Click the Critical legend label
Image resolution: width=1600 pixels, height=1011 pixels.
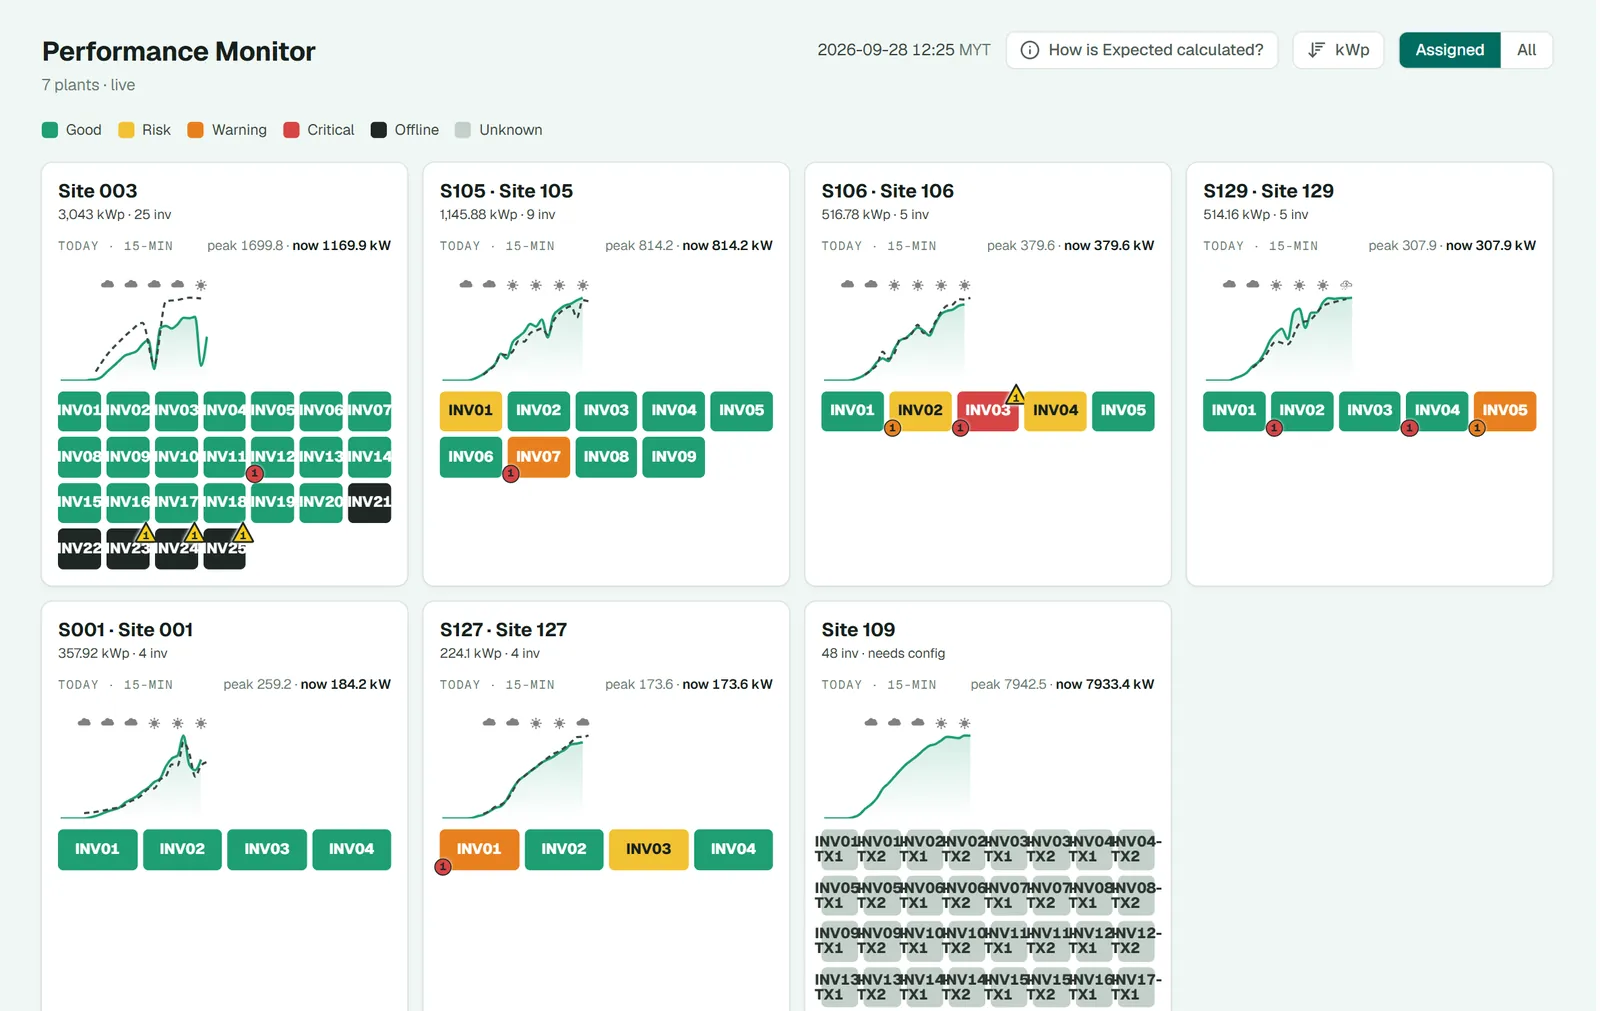330,130
